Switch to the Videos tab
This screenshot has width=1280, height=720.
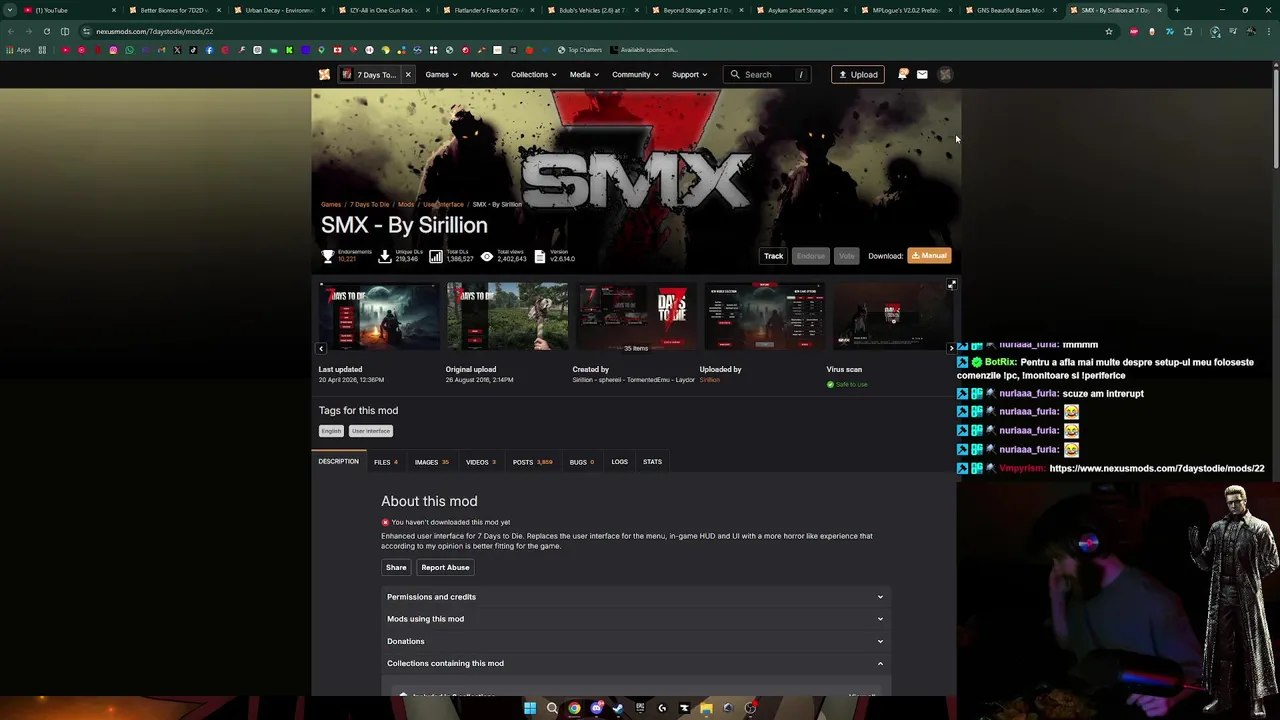click(x=481, y=462)
